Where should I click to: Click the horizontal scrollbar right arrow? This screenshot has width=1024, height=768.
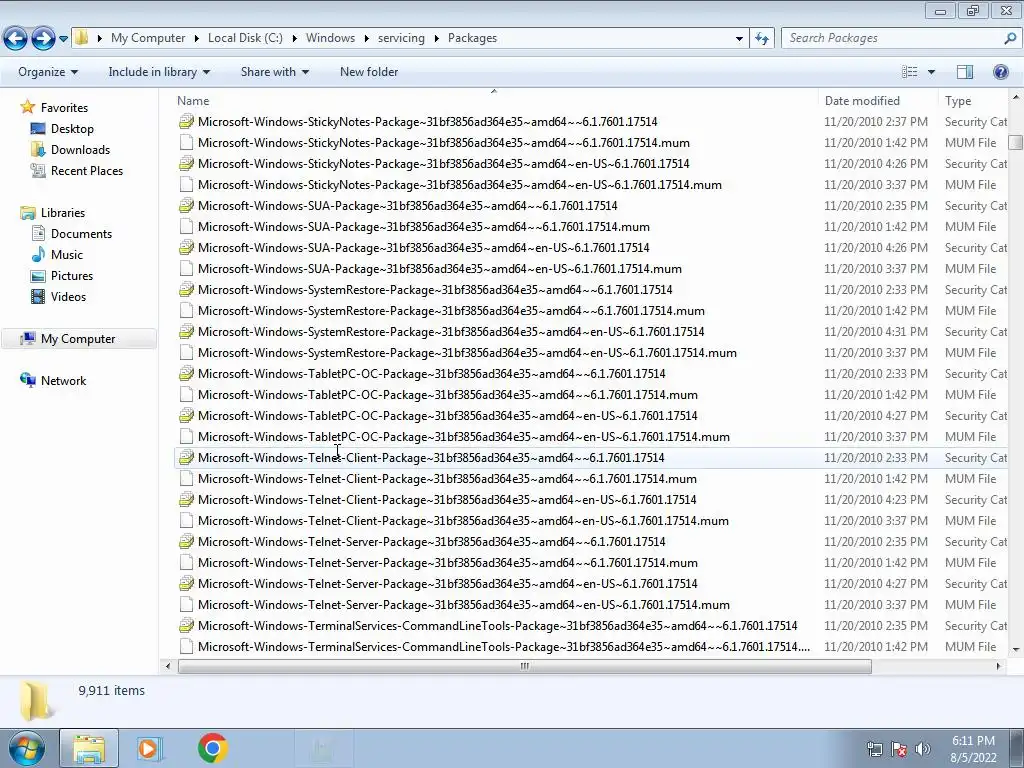(x=998, y=666)
